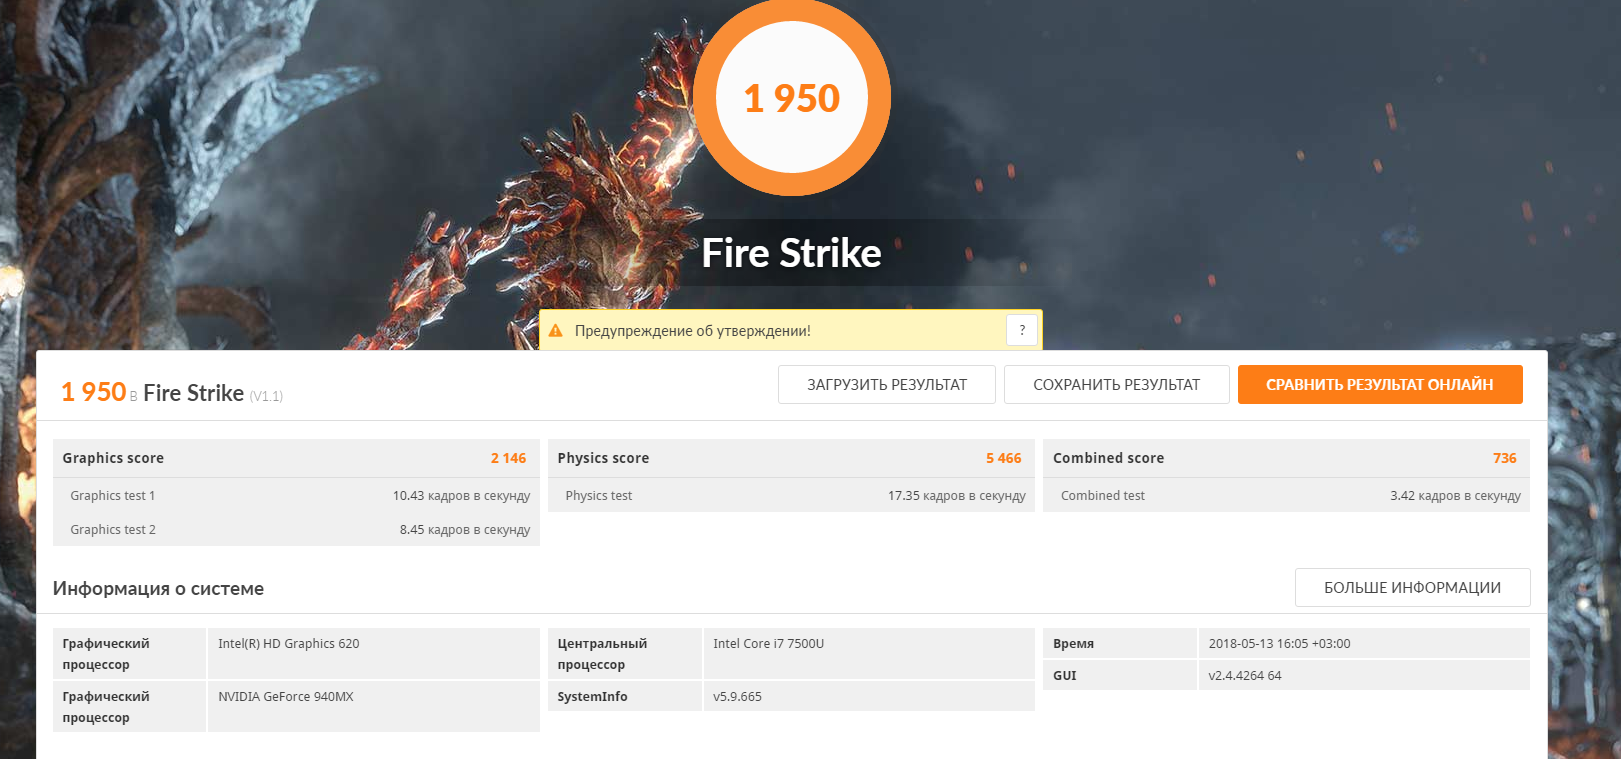Click the Physics score value 5 466
1621x759 pixels.
(x=1004, y=458)
